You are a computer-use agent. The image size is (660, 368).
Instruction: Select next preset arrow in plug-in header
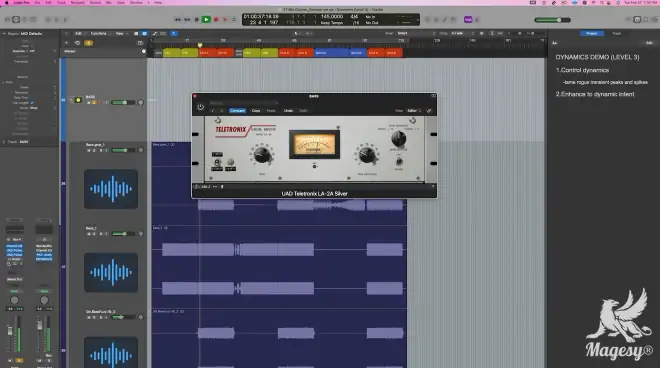click(x=222, y=111)
